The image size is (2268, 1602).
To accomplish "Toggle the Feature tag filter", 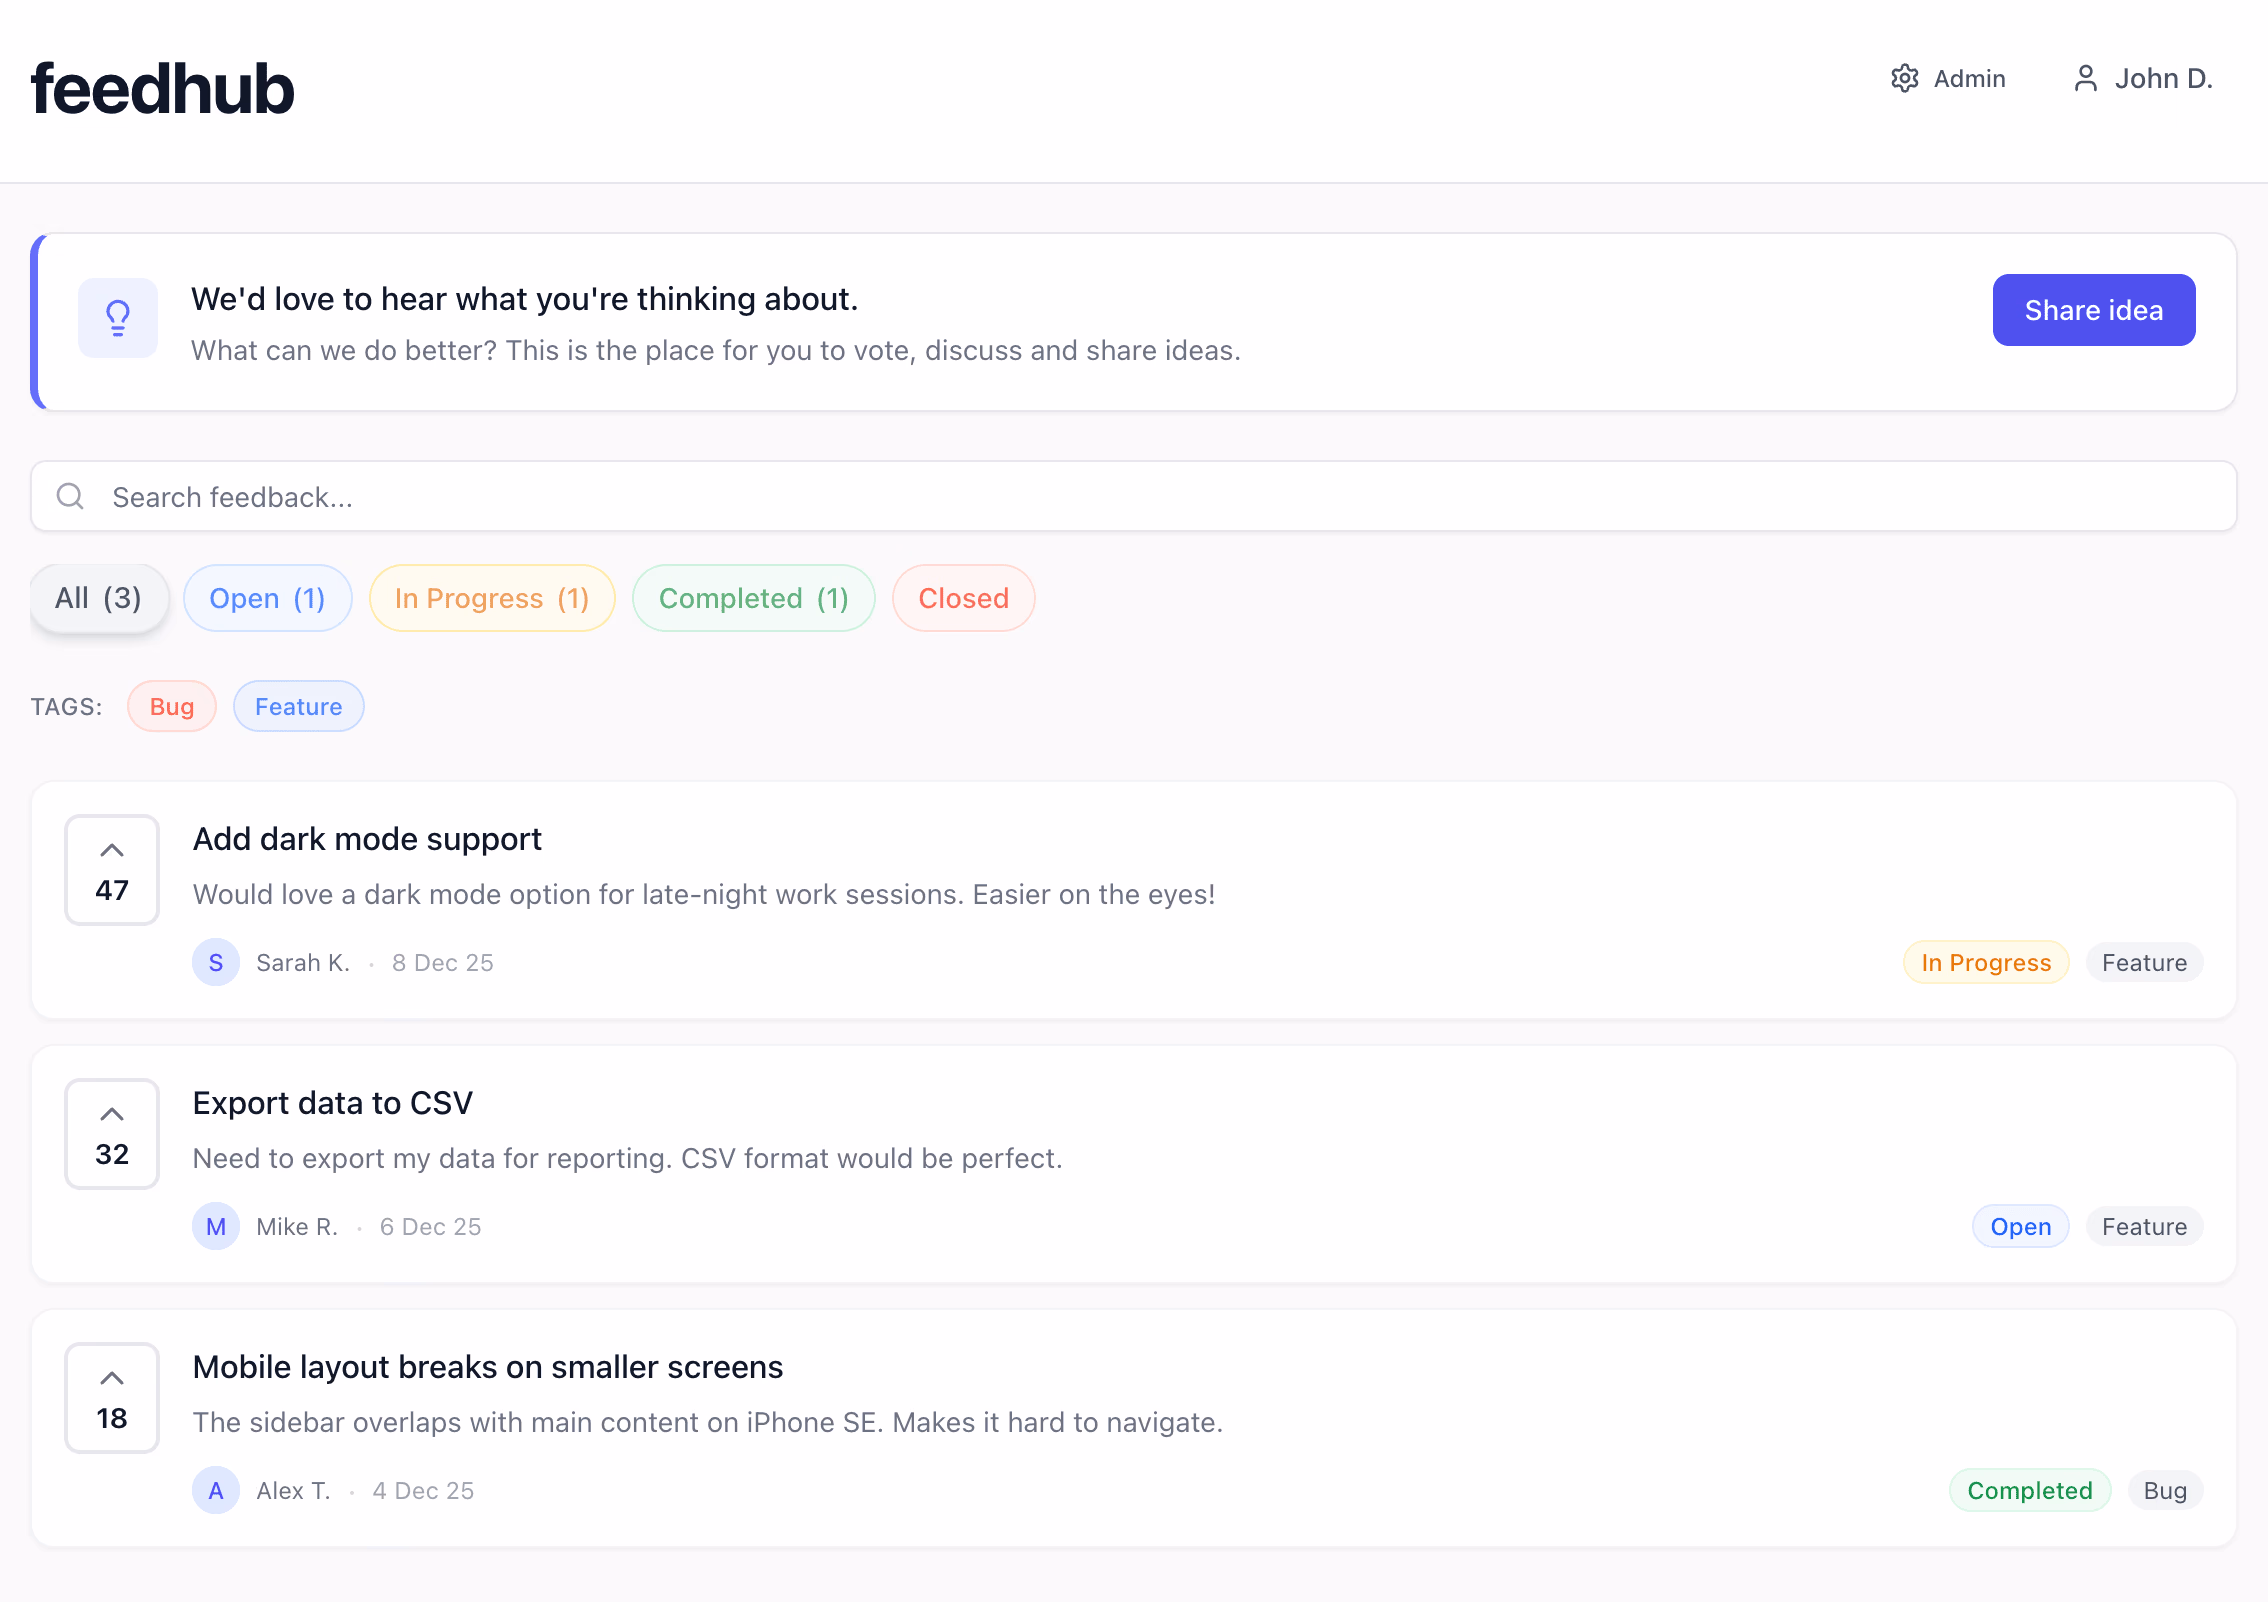I will click(x=298, y=706).
